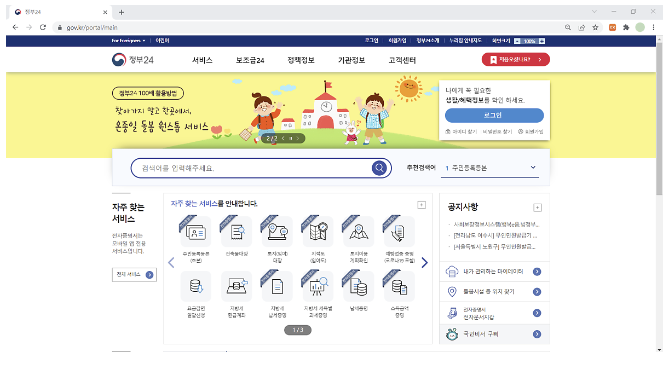Open 정부24 100배 활용방법 banner pill
The image size is (666, 368).
click(148, 93)
